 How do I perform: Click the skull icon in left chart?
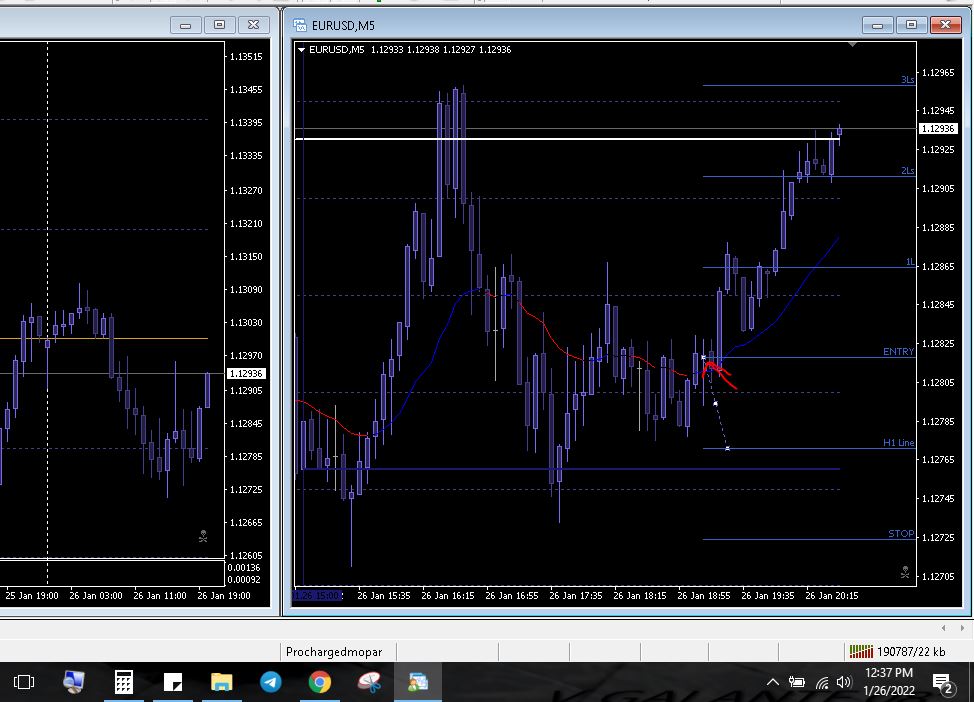pos(203,537)
